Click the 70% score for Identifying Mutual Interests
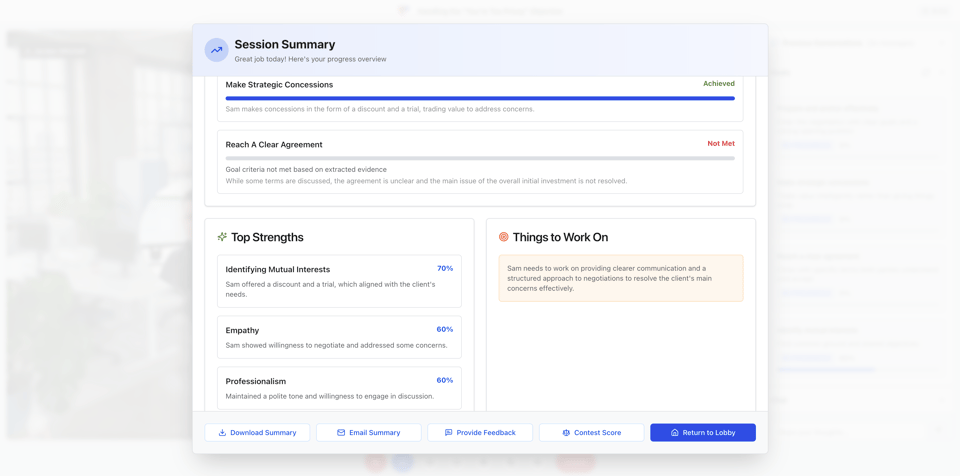 tap(445, 269)
